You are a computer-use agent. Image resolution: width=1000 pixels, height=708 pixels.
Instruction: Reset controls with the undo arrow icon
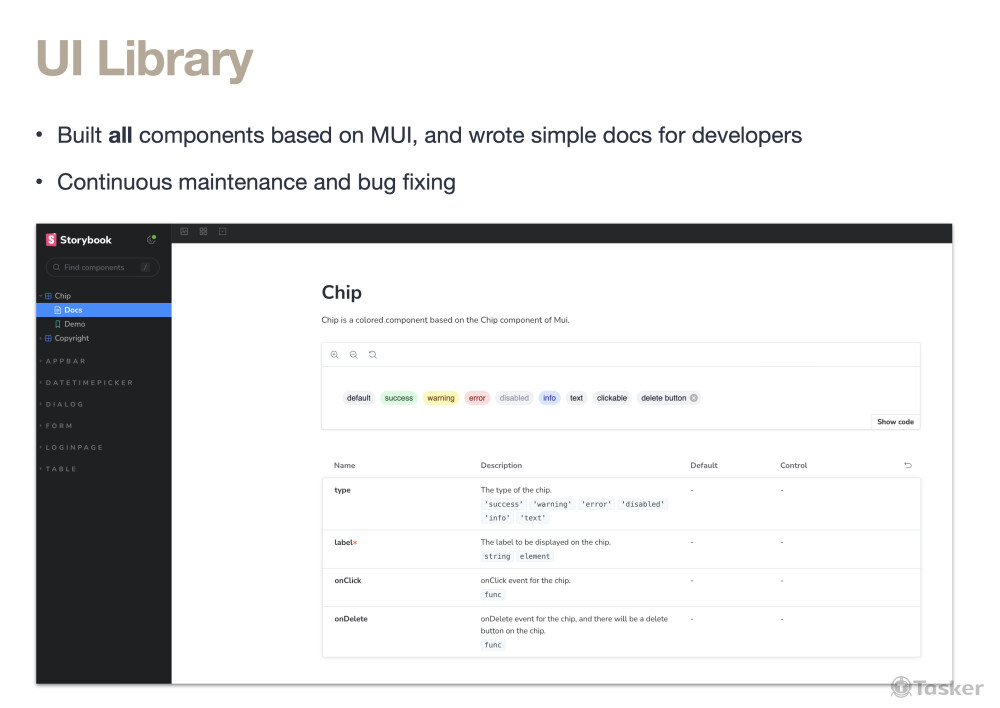[x=907, y=465]
